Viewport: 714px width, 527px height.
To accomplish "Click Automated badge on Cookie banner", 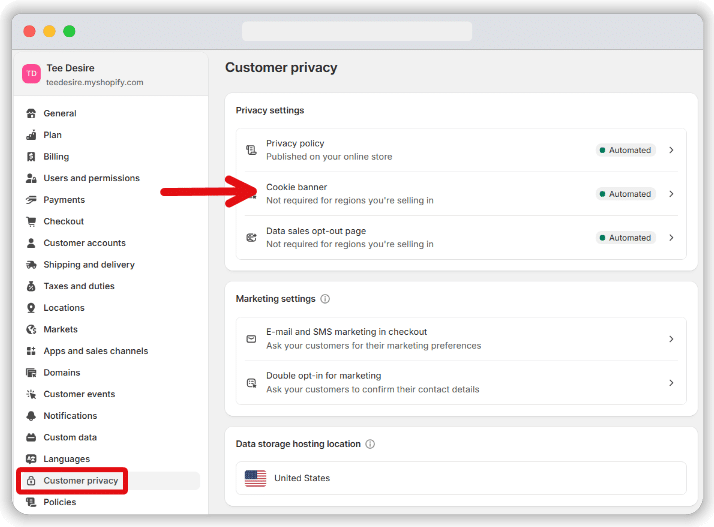I will 626,194.
